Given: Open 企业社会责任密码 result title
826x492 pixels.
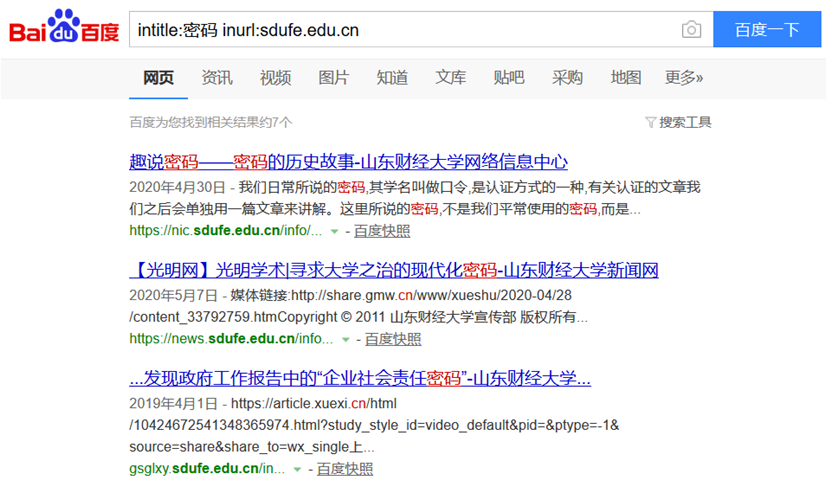Looking at the screenshot, I should (x=360, y=379).
